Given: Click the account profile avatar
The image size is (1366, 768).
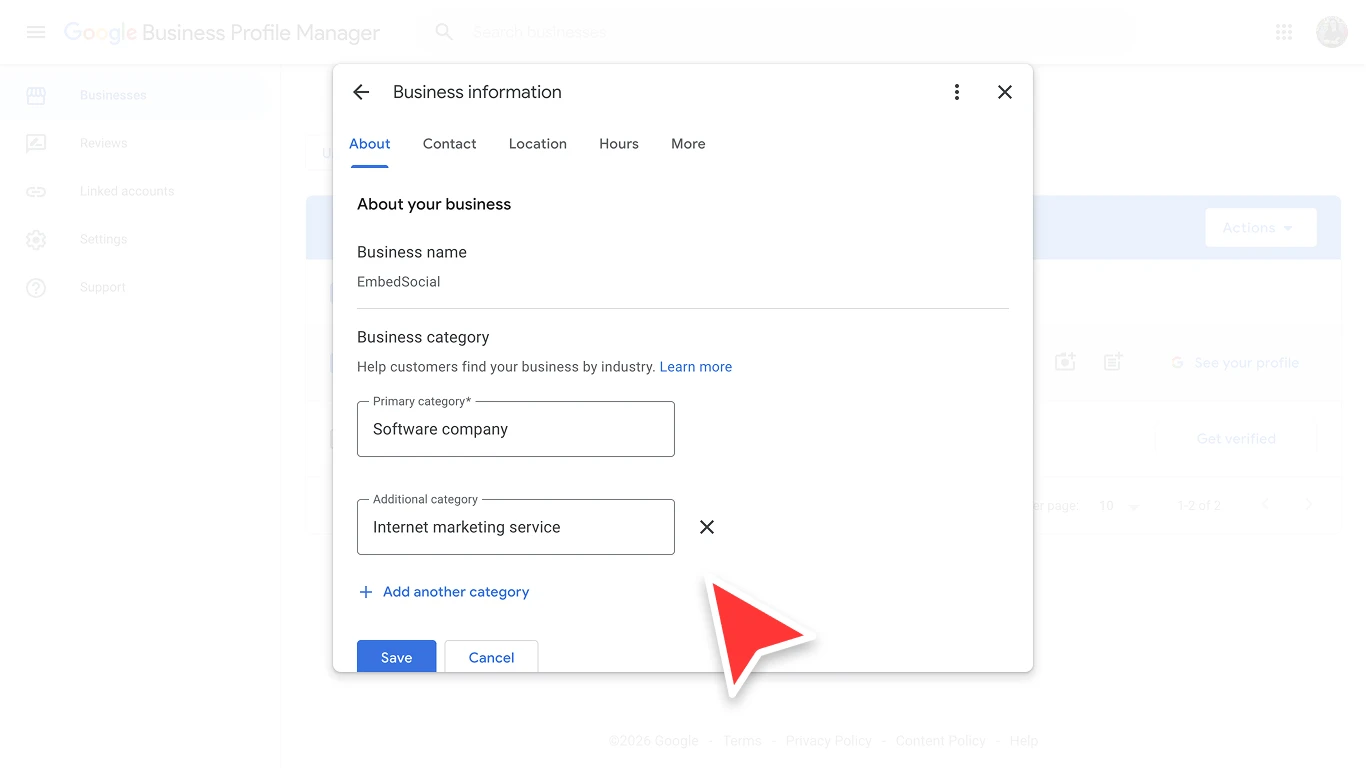Looking at the screenshot, I should point(1331,31).
